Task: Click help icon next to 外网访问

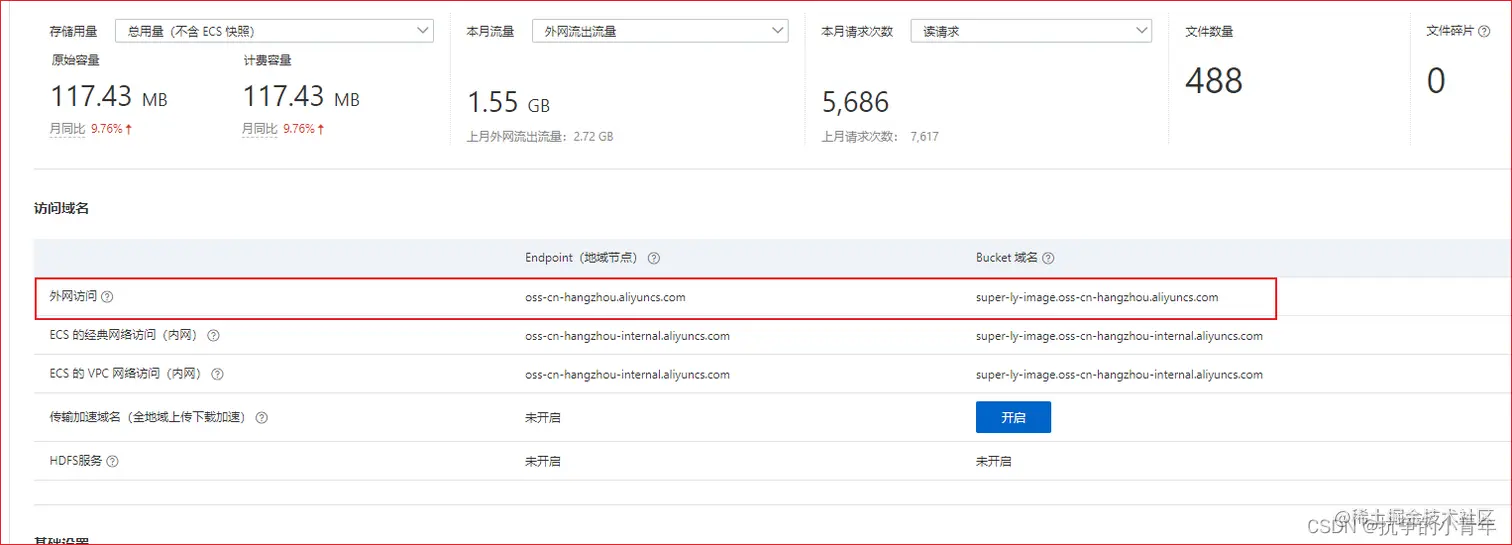Action: pos(108,297)
